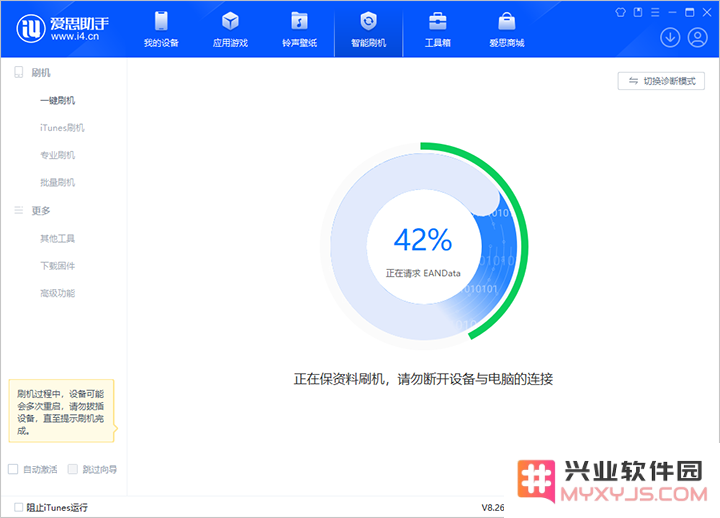The width and height of the screenshot is (720, 518).
Task: Click the i4 logo icon
Action: click(x=31, y=28)
